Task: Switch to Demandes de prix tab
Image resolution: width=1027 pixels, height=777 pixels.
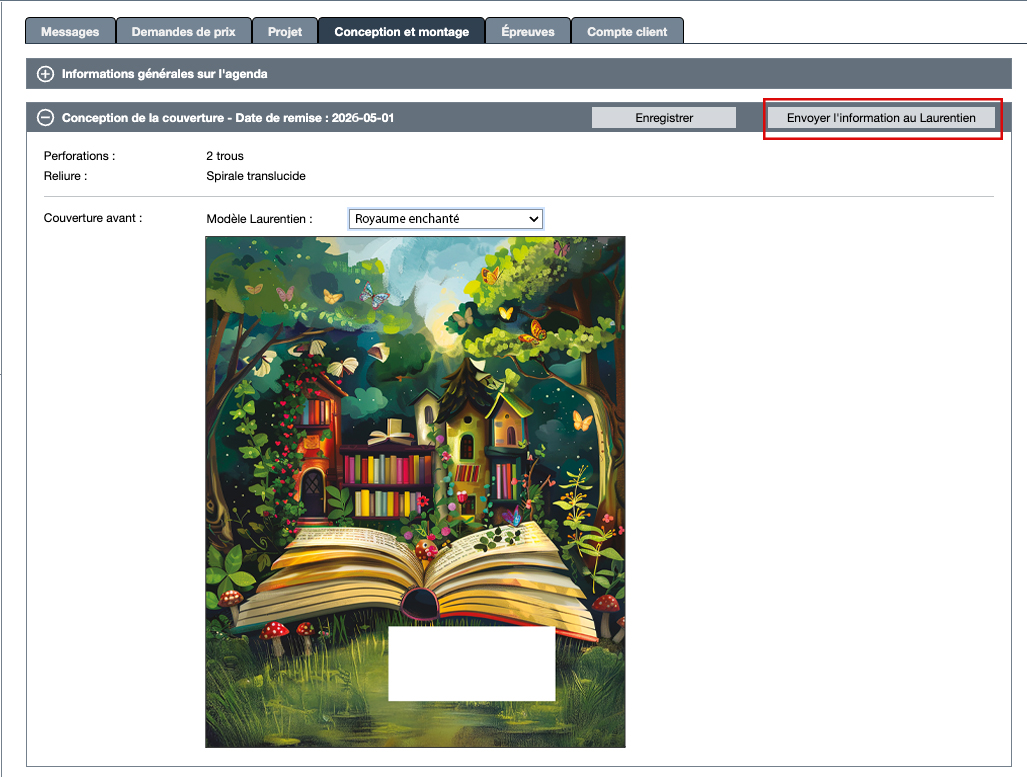Action: (183, 32)
